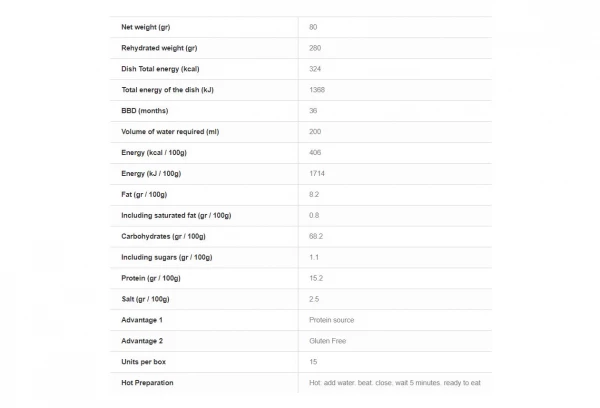Select the Rehydrated weight value 280
This screenshot has width=600, height=408.
316,47
